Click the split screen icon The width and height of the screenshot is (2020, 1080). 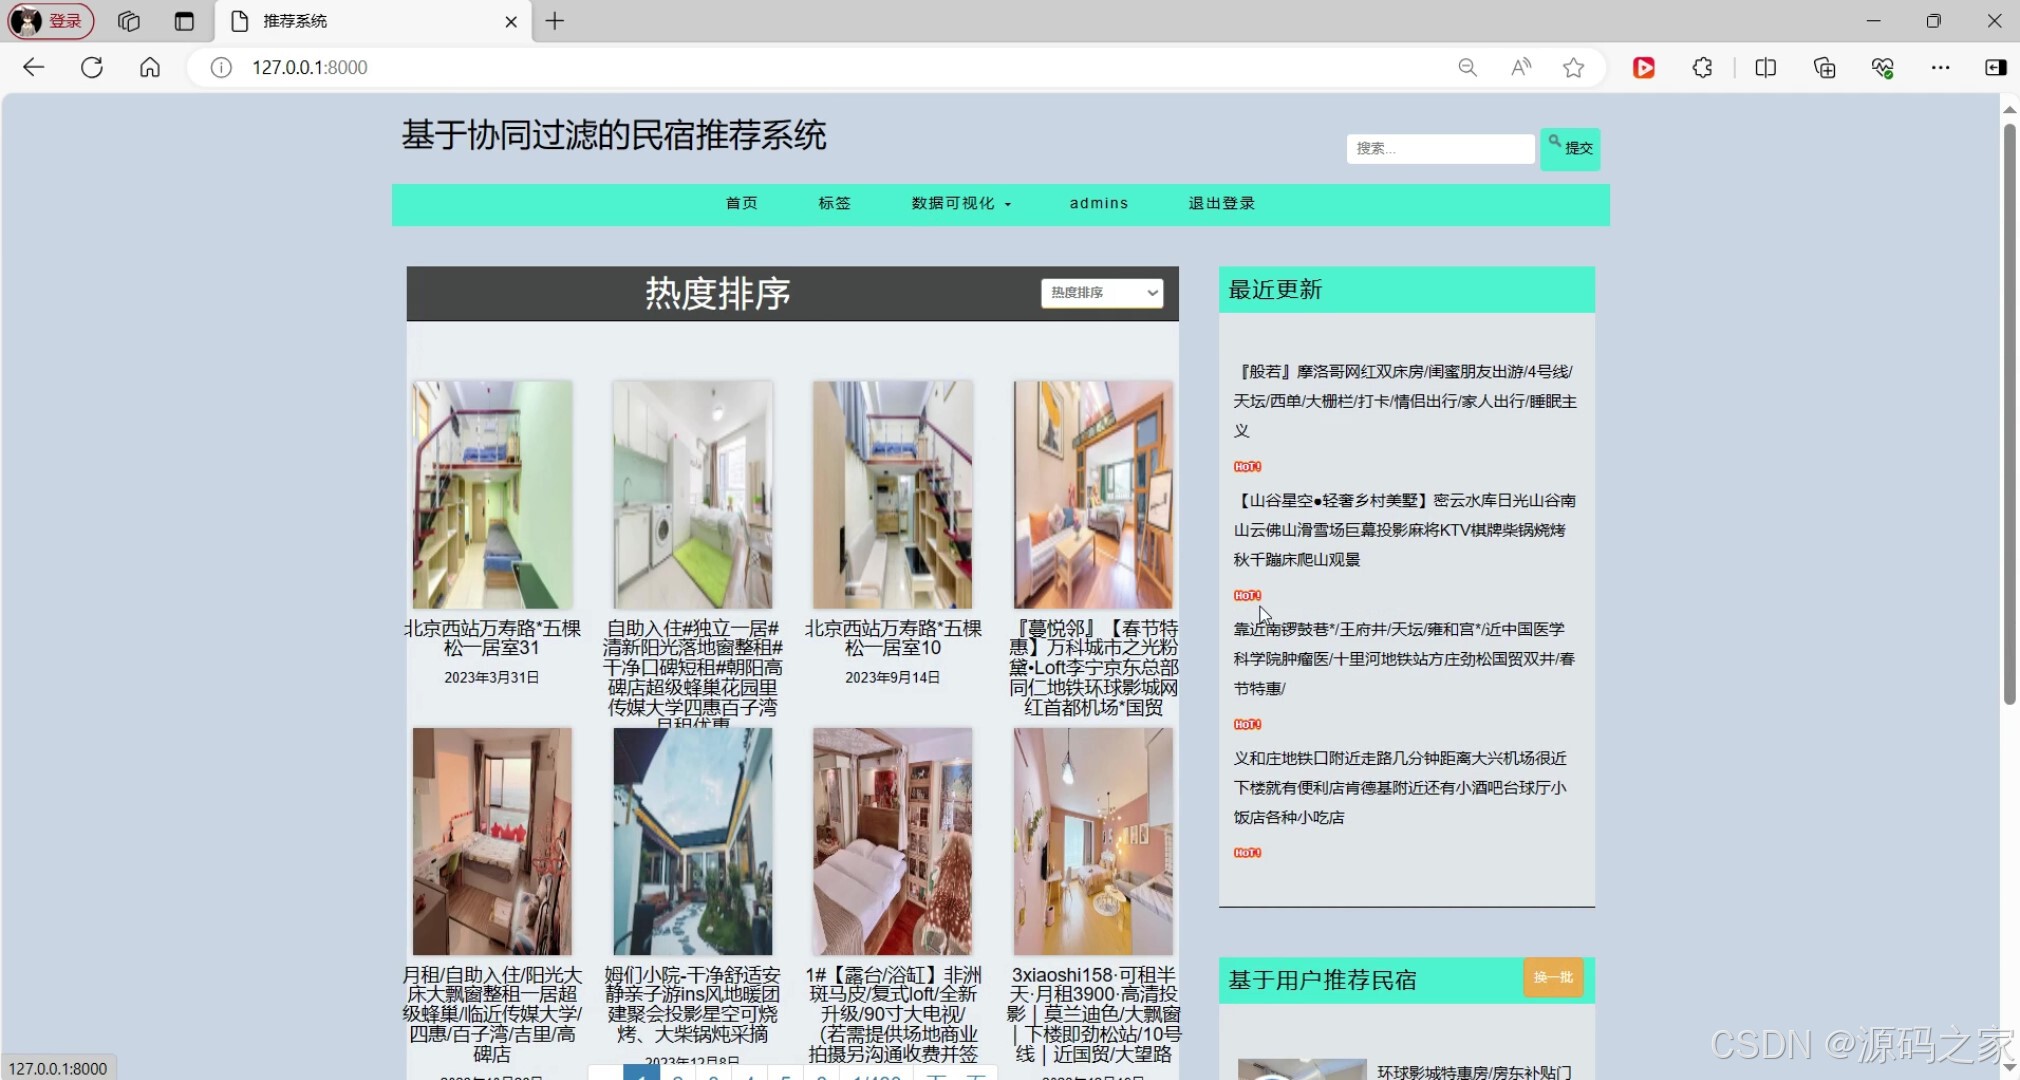tap(1764, 67)
